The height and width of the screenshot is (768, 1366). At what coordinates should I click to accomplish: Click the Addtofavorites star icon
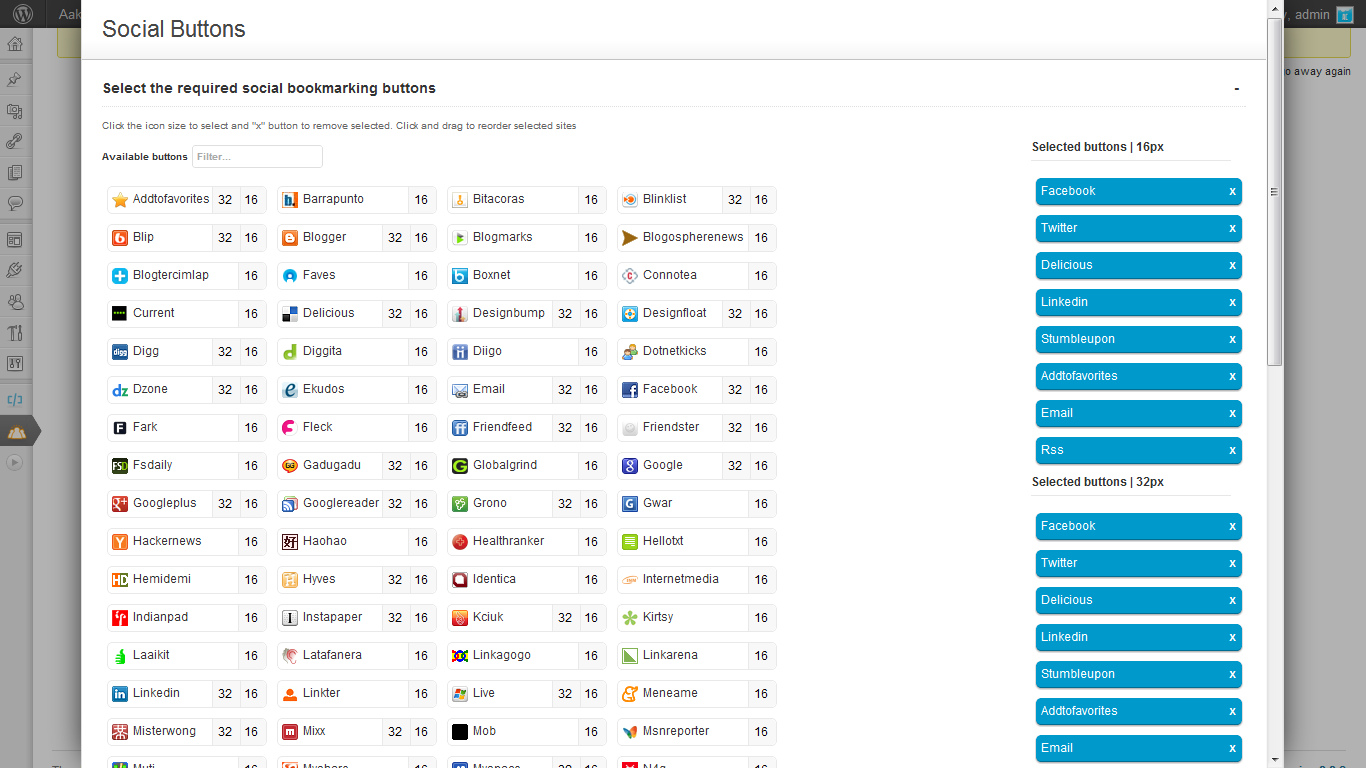point(120,200)
